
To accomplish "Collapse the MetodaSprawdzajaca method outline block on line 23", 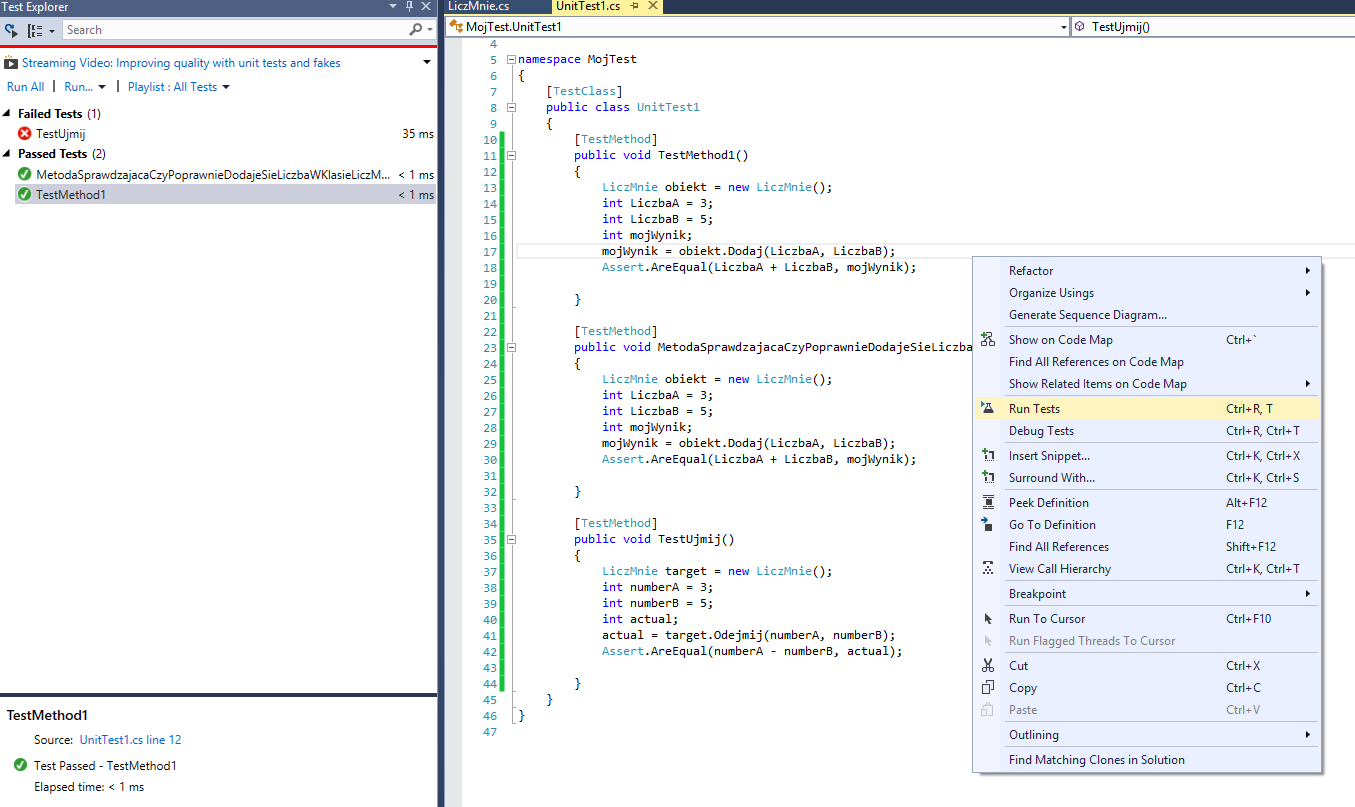I will [511, 347].
